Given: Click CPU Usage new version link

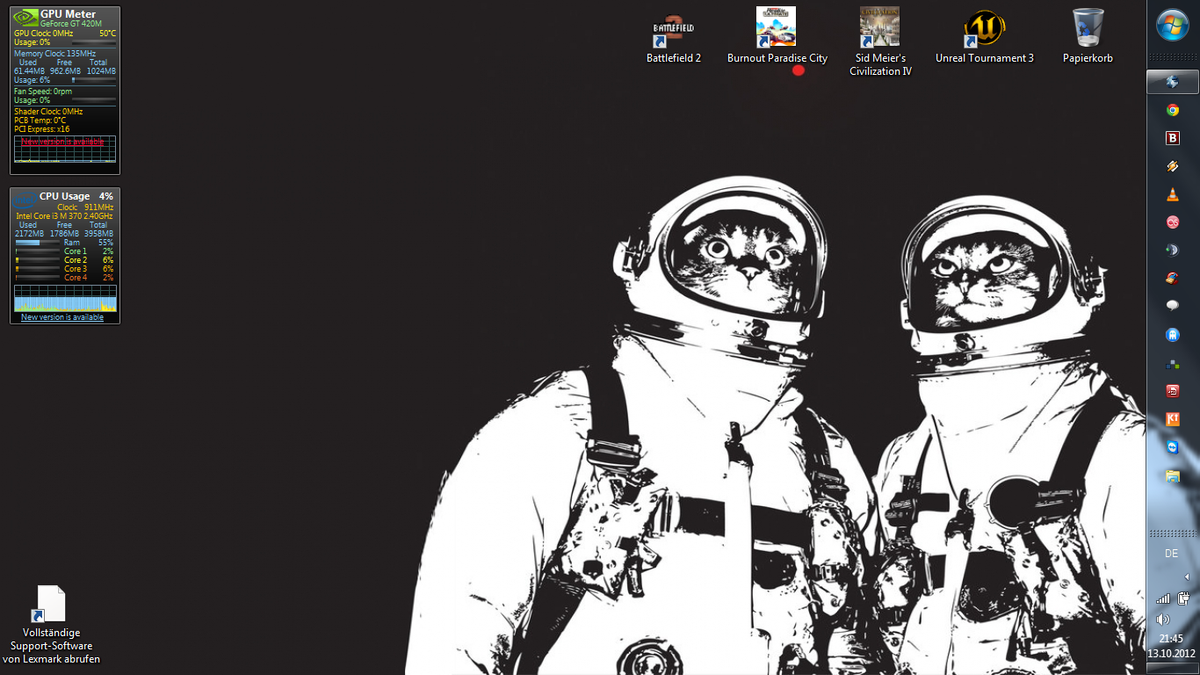Looking at the screenshot, I should [x=62, y=317].
